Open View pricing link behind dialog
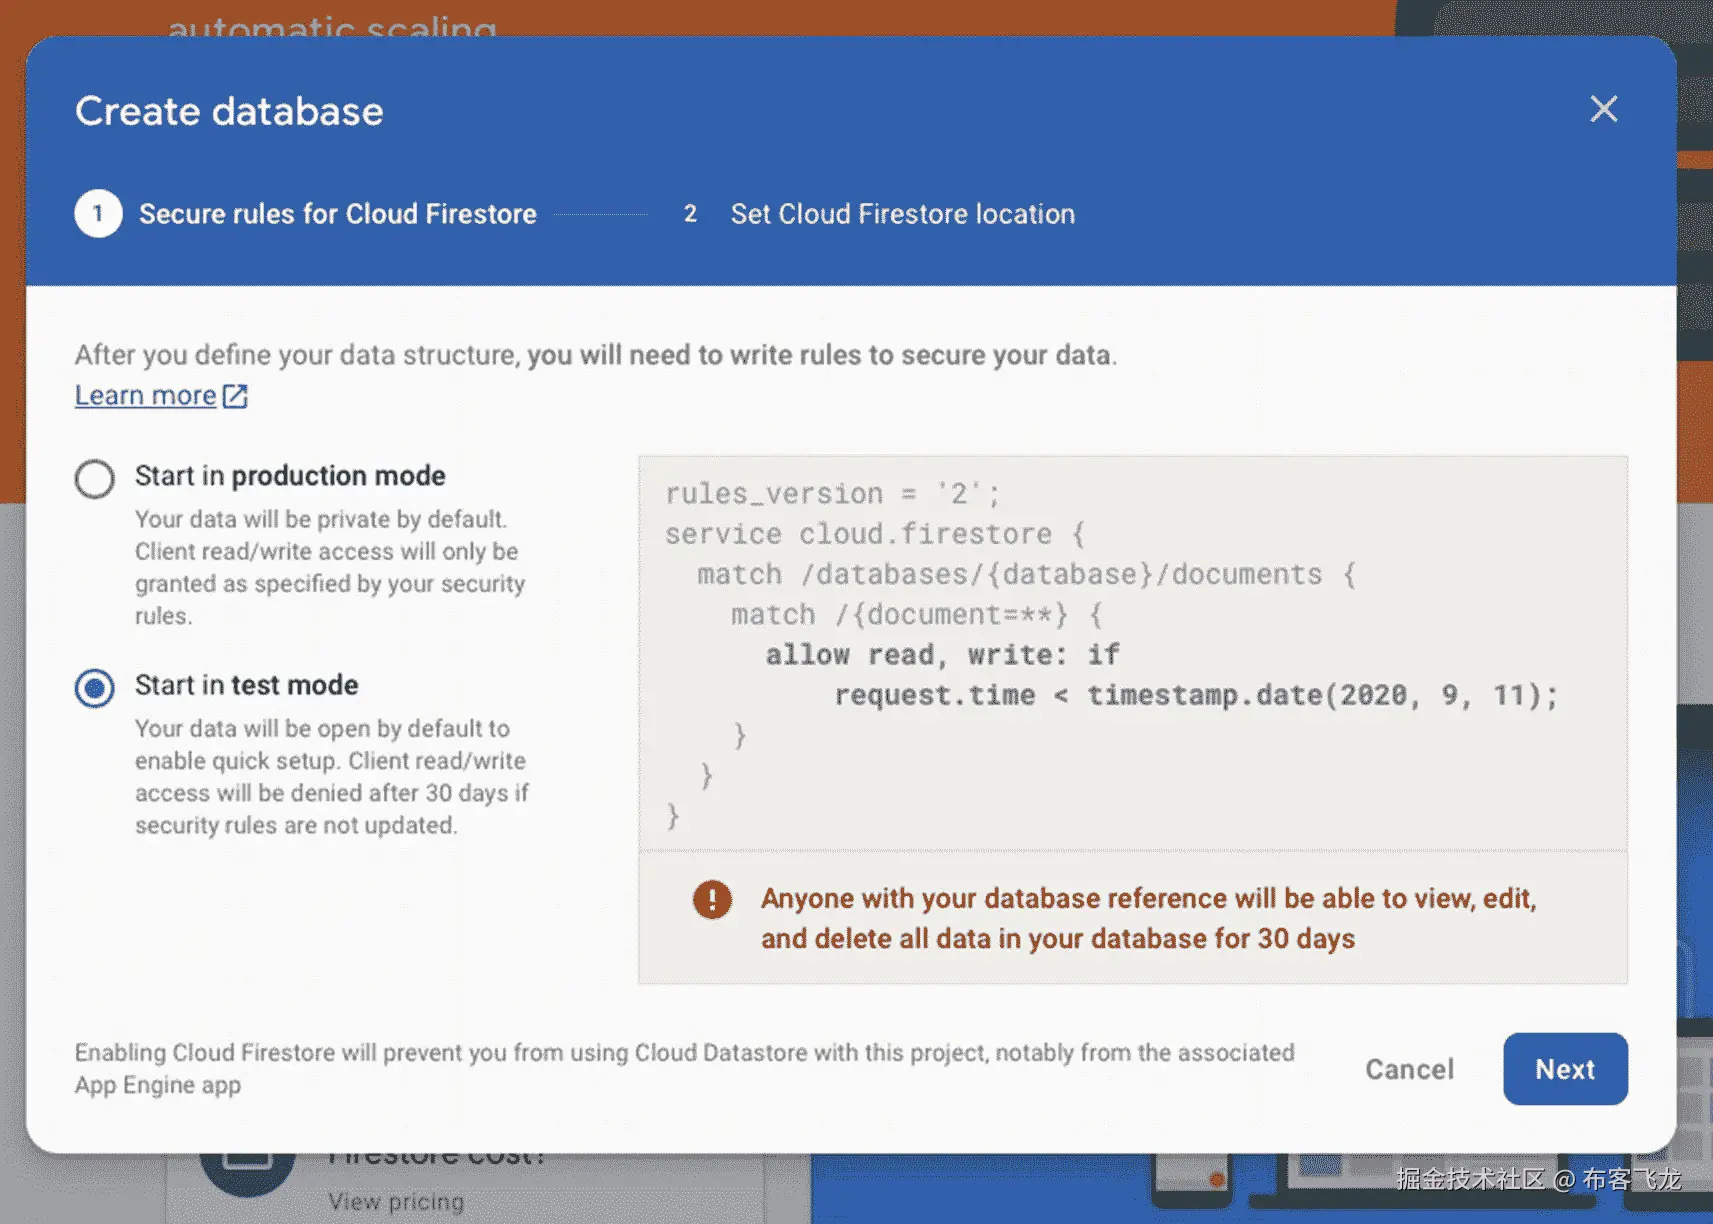This screenshot has height=1224, width=1713. coord(396,1201)
